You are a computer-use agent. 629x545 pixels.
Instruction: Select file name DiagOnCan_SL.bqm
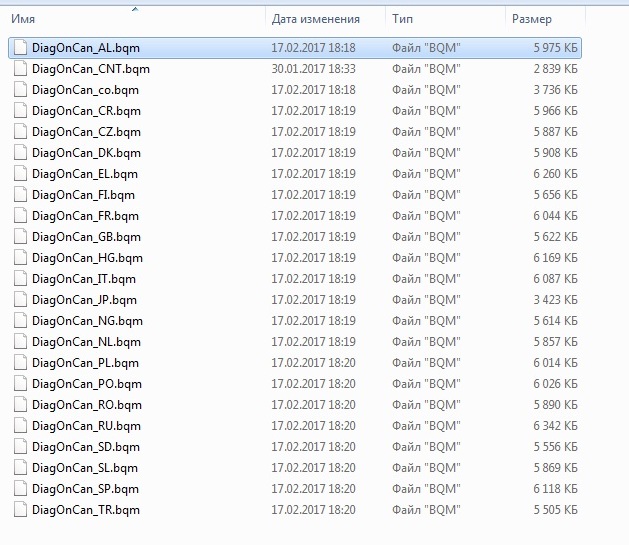85,468
